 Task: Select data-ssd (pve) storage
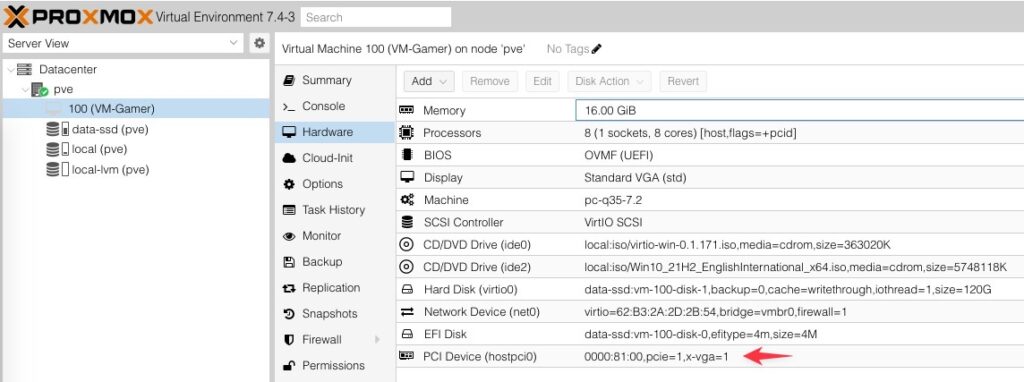110,129
